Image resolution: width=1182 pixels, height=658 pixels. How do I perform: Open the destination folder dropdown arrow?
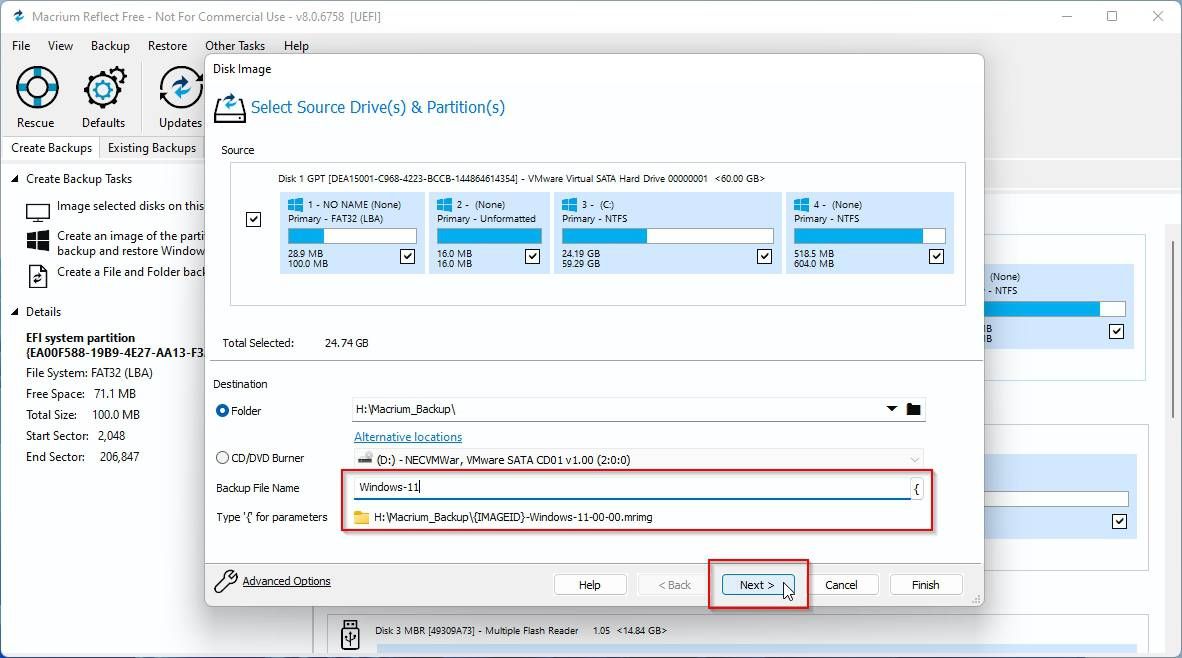[892, 409]
